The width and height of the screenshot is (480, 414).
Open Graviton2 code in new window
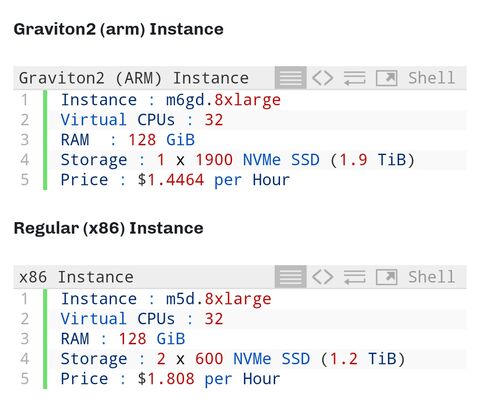pos(386,78)
